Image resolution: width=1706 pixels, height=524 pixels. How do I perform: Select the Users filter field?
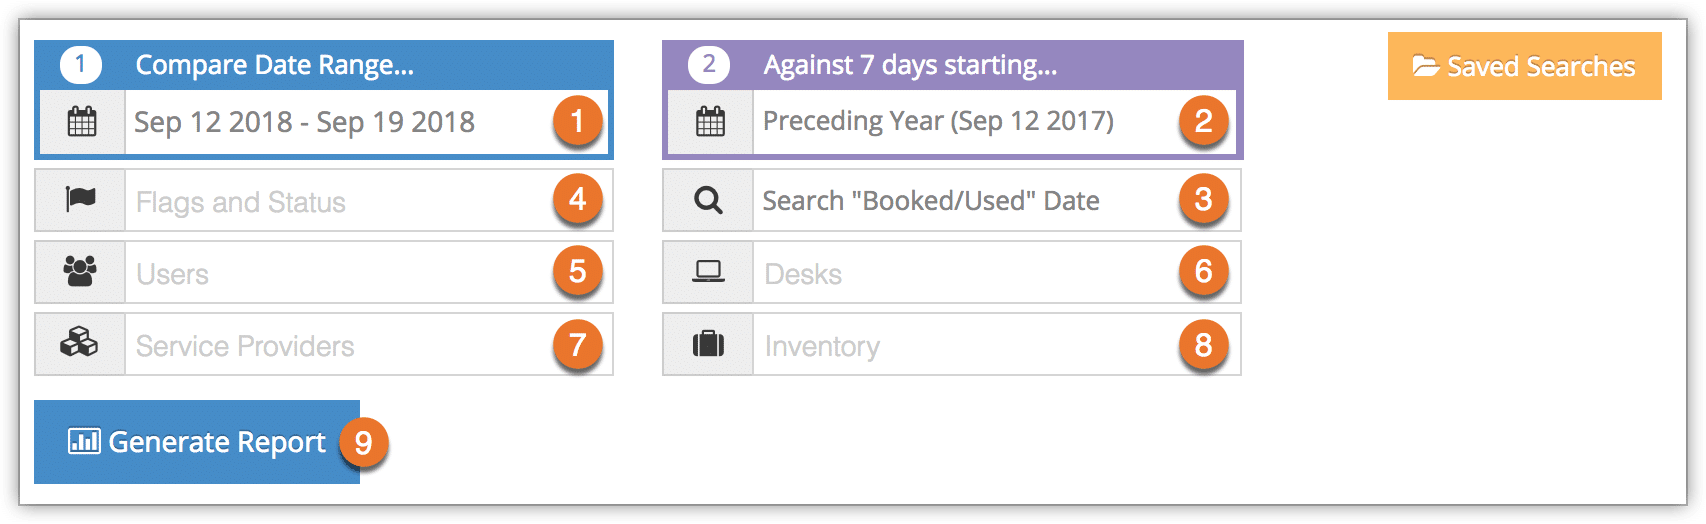pos(368,272)
